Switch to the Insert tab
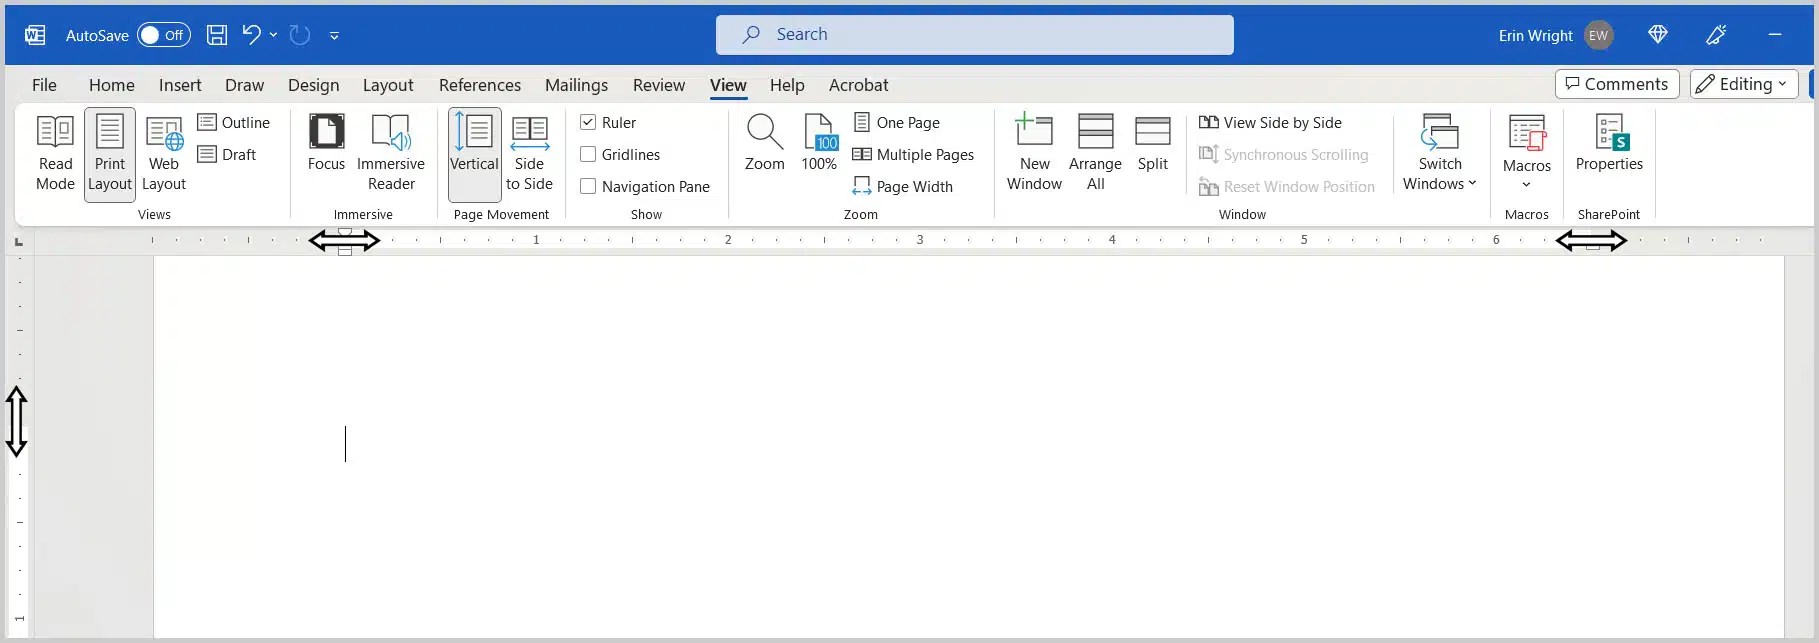The height and width of the screenshot is (643, 1819). click(x=180, y=85)
